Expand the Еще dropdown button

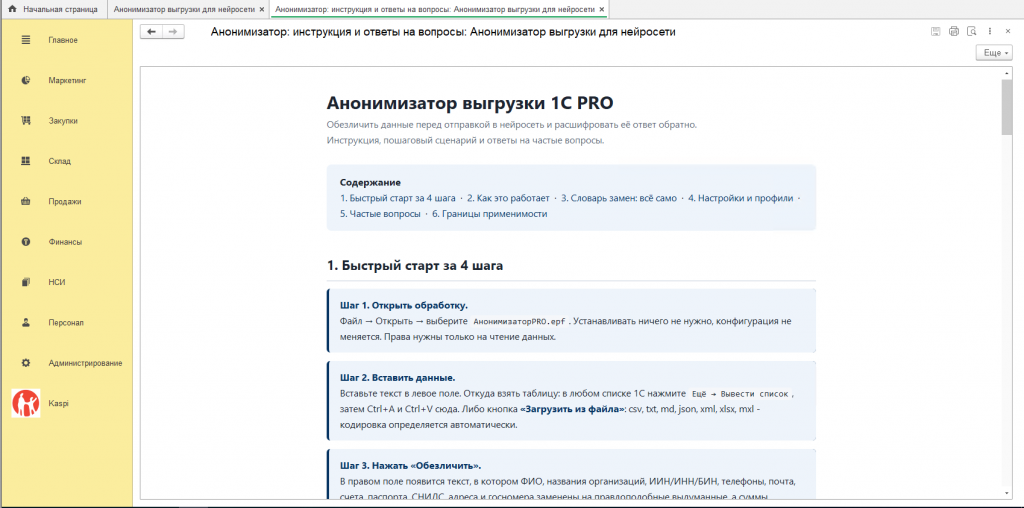click(995, 53)
